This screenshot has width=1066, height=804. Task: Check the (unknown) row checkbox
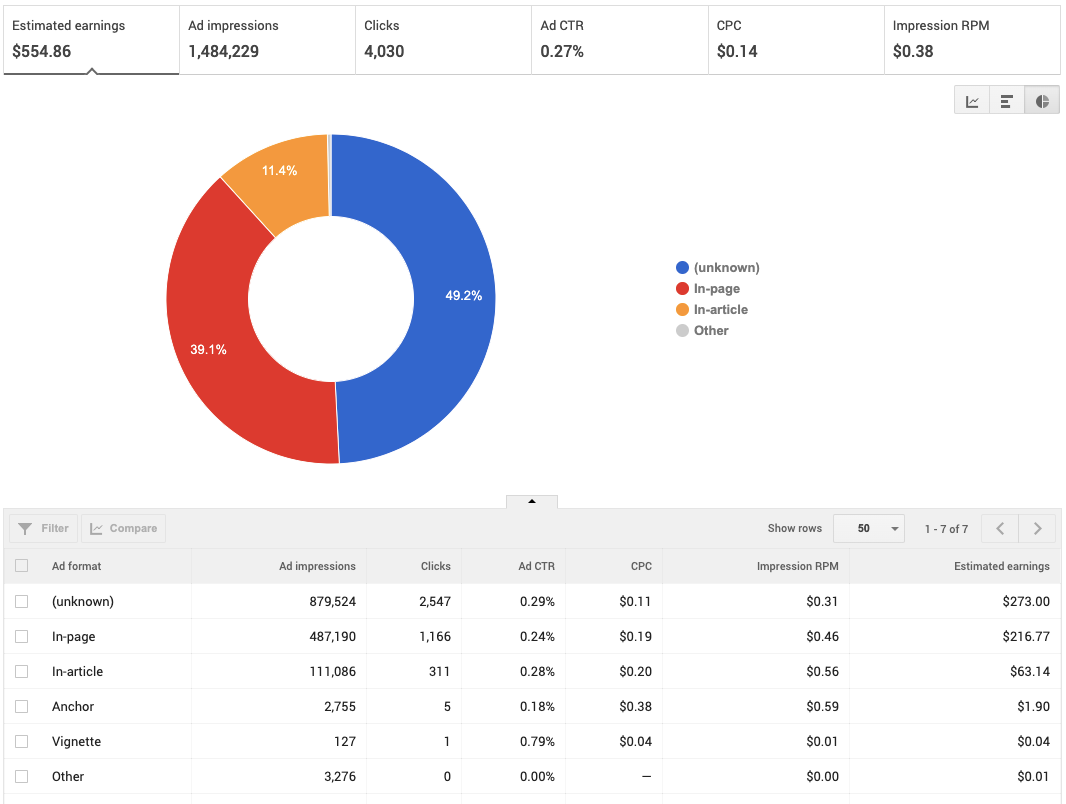pos(21,601)
